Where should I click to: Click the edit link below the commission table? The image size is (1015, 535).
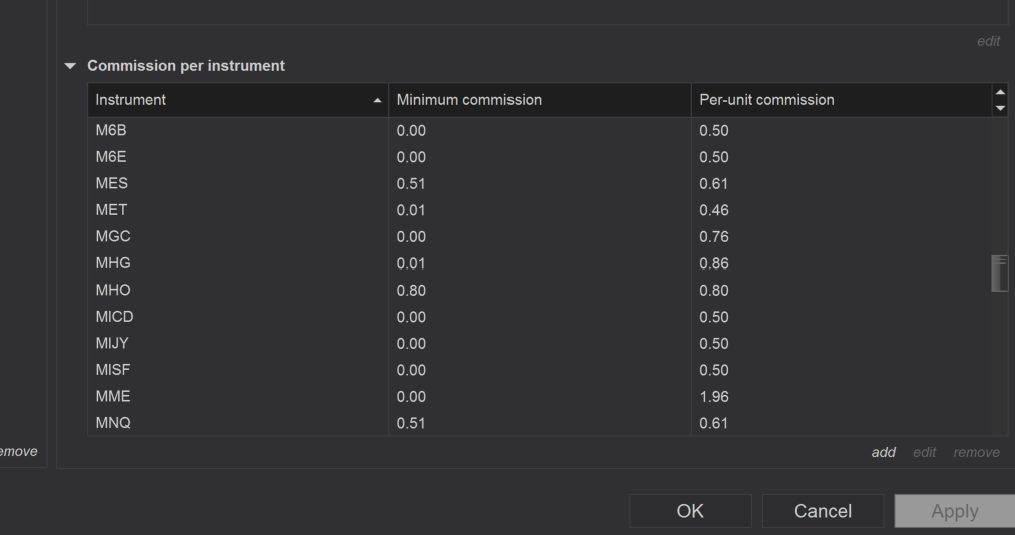coord(925,452)
